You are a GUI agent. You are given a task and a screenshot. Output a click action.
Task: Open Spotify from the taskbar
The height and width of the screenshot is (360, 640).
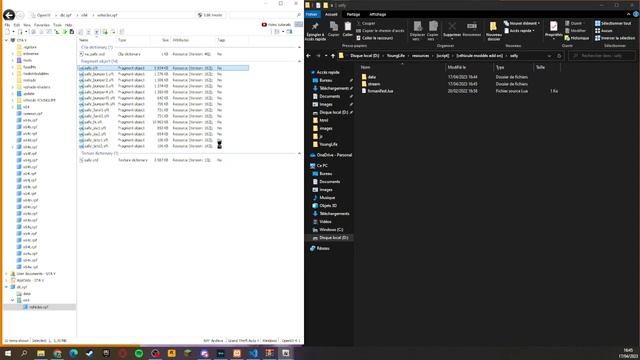point(139,353)
